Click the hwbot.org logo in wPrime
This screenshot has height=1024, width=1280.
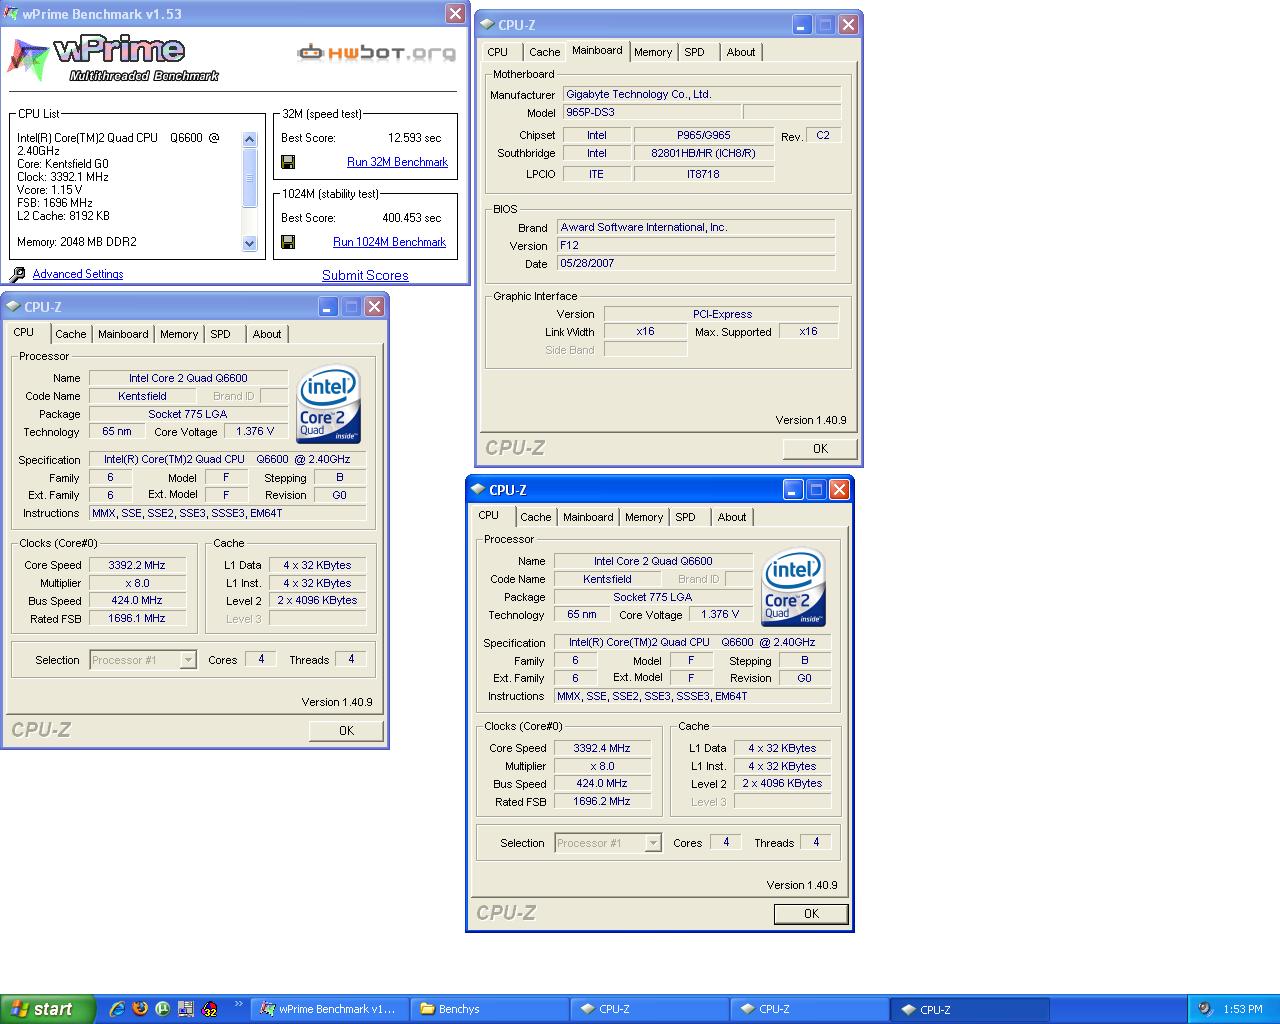tap(377, 53)
